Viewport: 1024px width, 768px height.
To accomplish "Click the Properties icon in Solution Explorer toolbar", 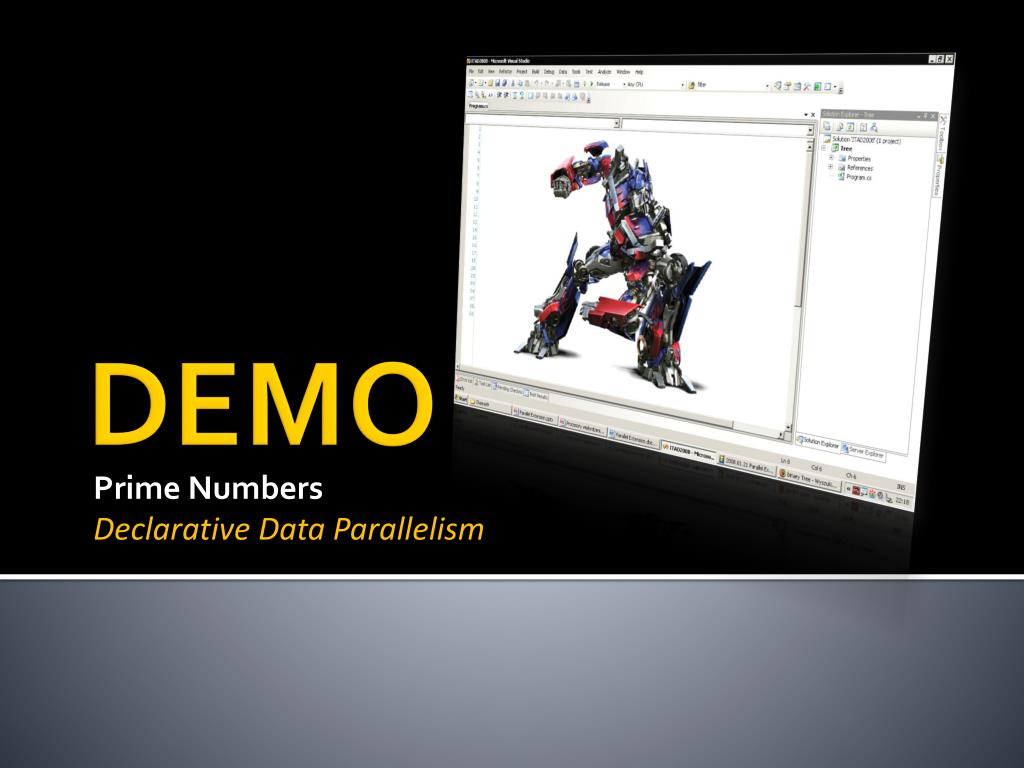I will coord(827,127).
